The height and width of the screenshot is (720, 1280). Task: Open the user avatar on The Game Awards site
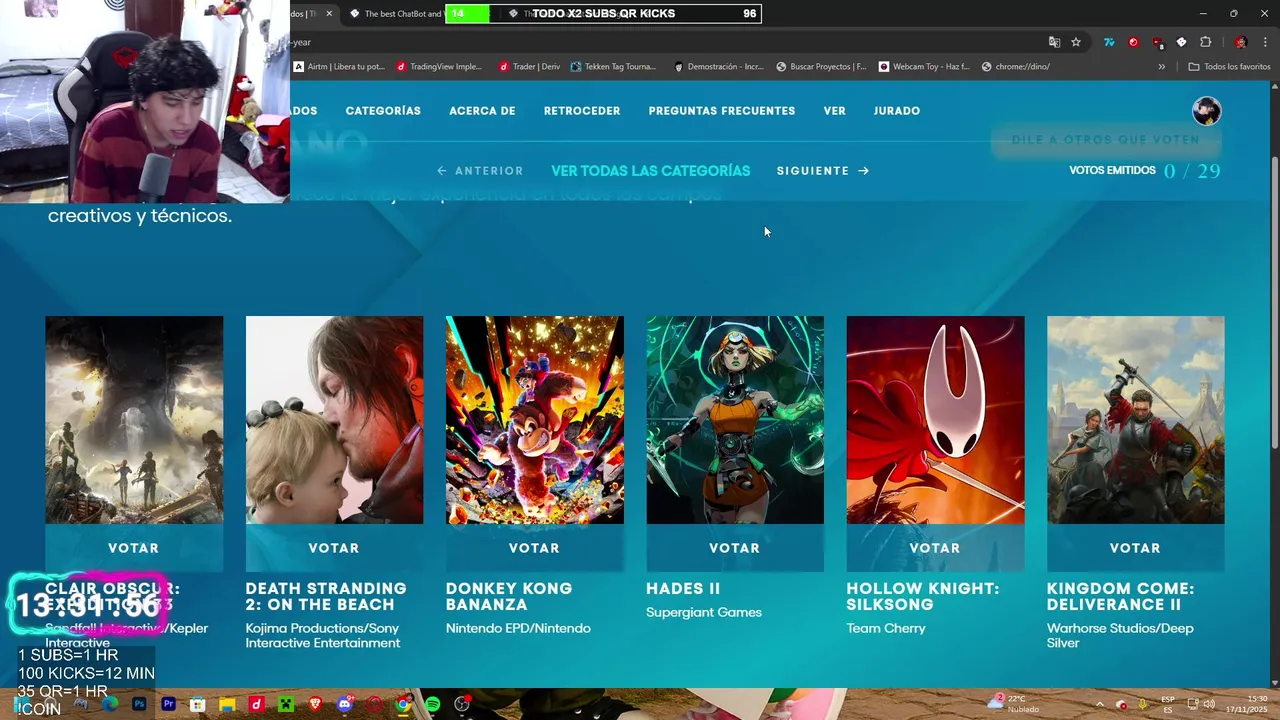(x=1207, y=111)
